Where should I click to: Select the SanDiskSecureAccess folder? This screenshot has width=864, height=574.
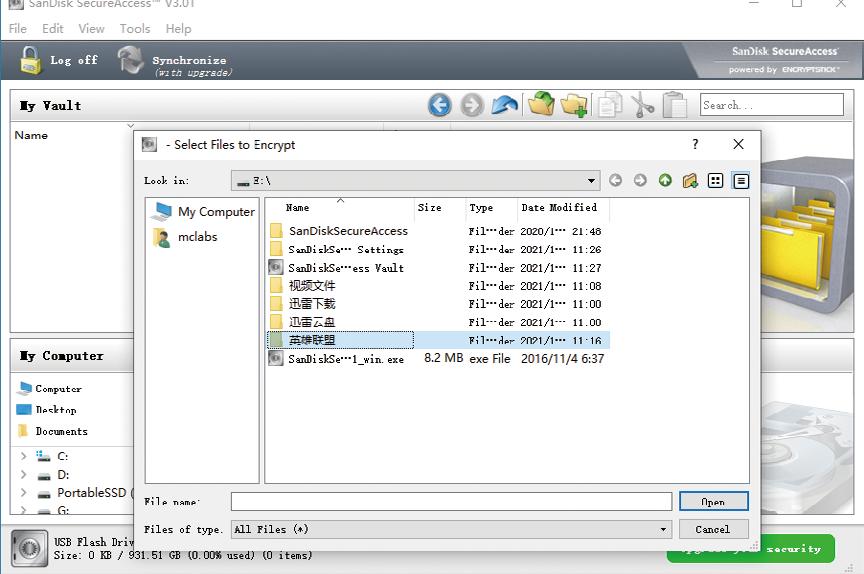(347, 231)
